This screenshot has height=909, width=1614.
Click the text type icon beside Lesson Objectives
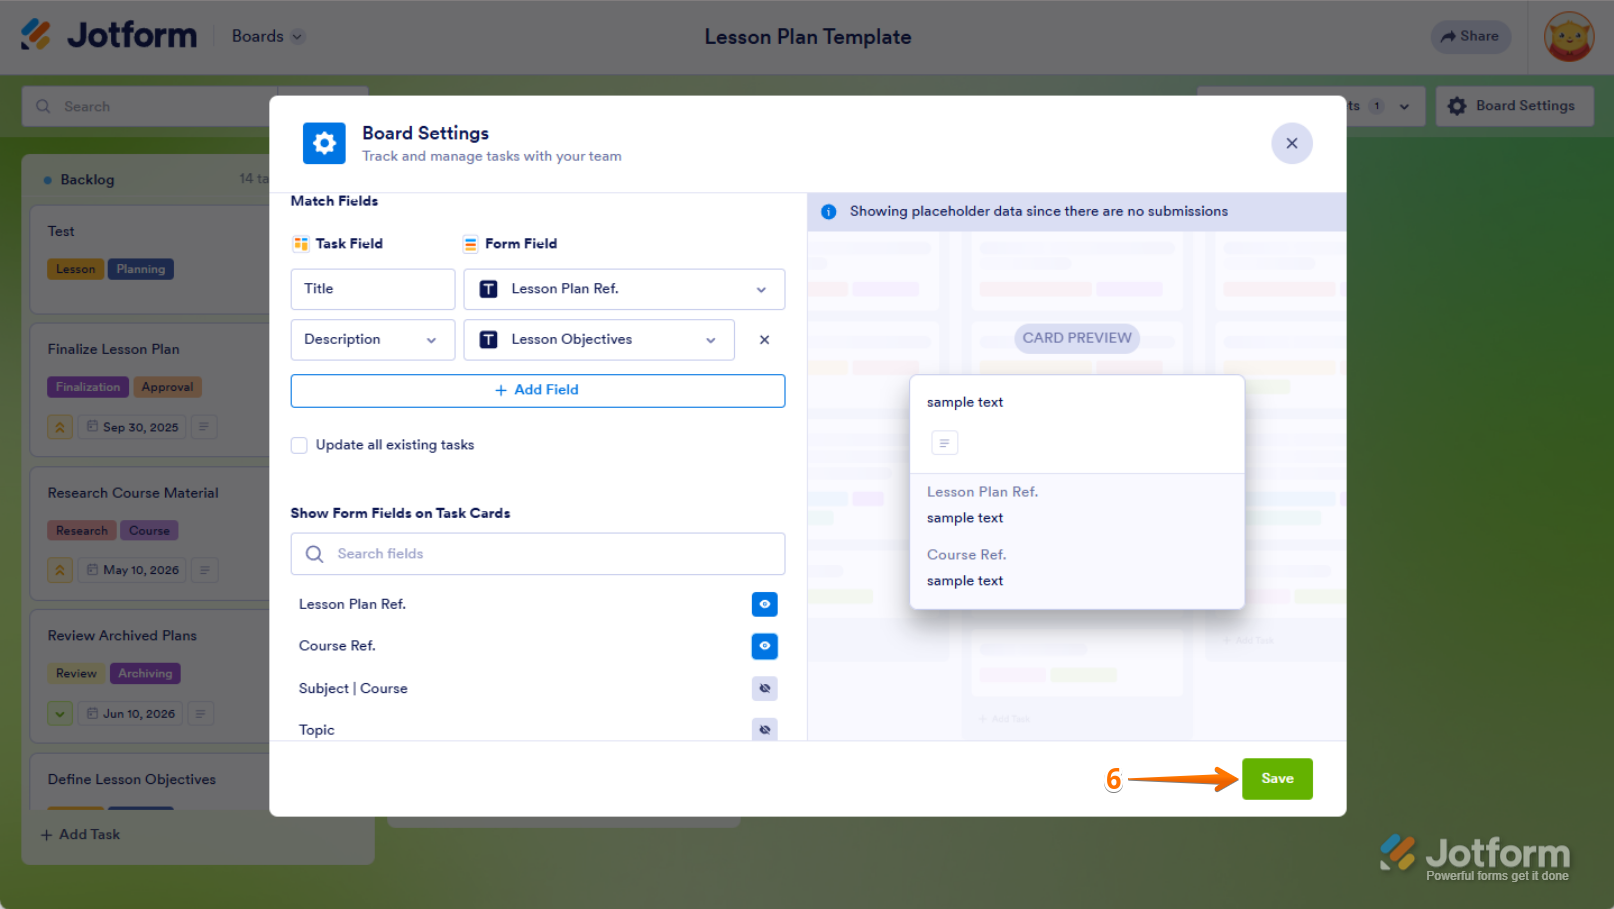coord(489,340)
